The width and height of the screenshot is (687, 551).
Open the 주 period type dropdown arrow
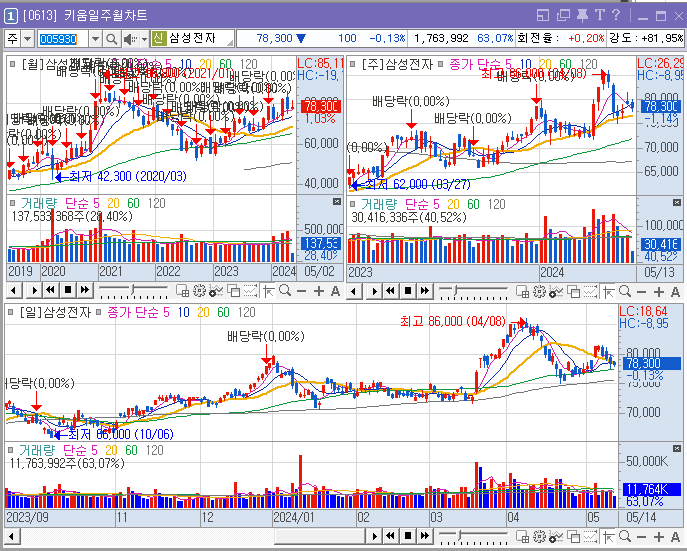[27, 39]
